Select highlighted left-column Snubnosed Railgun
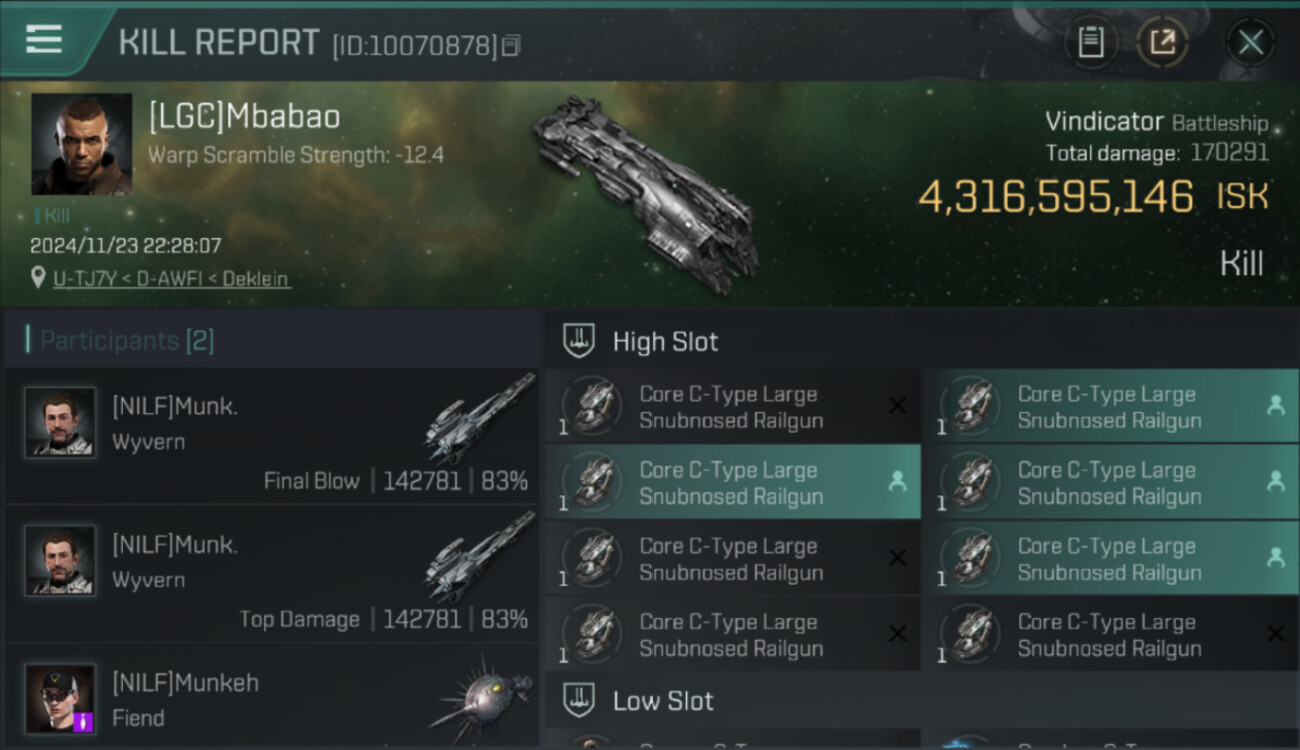 point(733,483)
